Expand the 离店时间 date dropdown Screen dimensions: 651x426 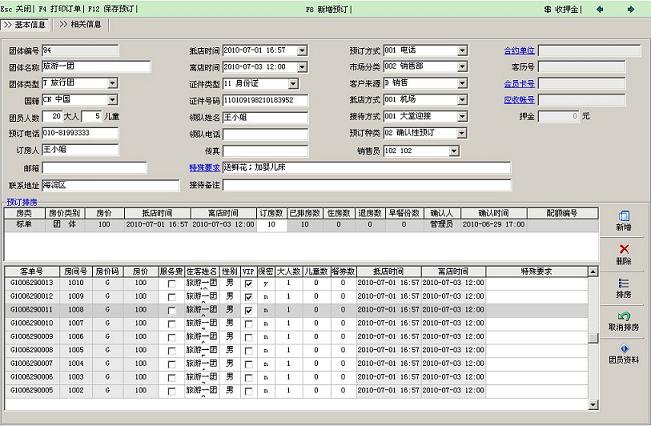(x=302, y=67)
